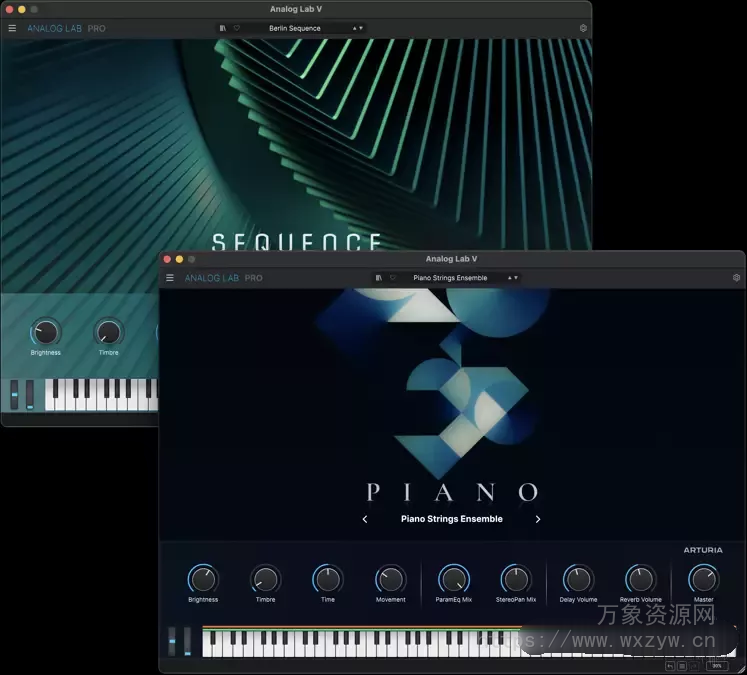Click pitch bend wheel in front window
The image size is (747, 675).
pyautogui.click(x=172, y=642)
